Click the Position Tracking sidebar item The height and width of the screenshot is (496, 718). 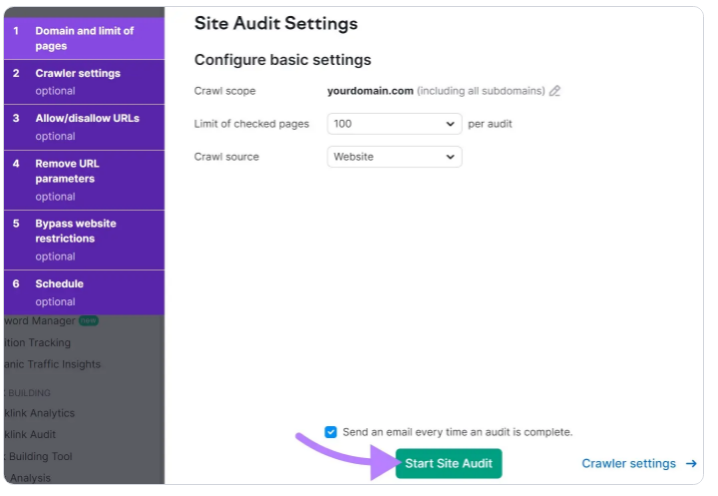(37, 343)
